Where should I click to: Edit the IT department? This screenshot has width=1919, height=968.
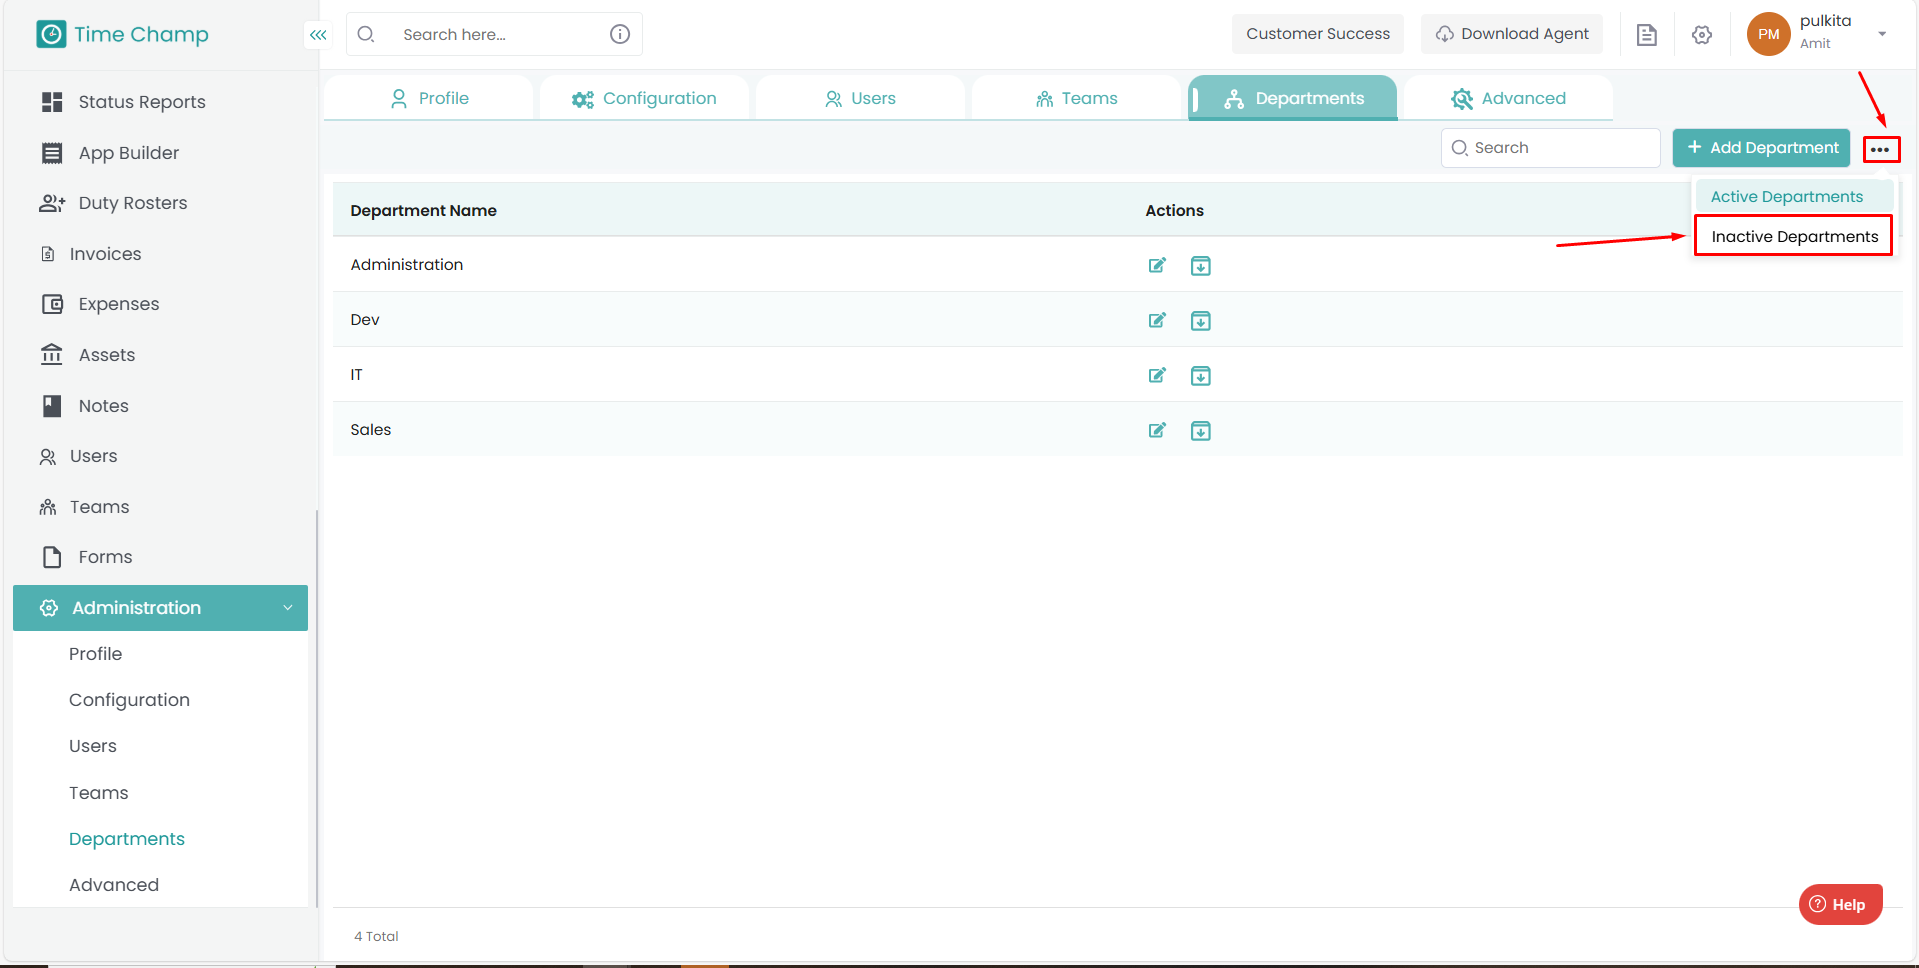pos(1157,375)
